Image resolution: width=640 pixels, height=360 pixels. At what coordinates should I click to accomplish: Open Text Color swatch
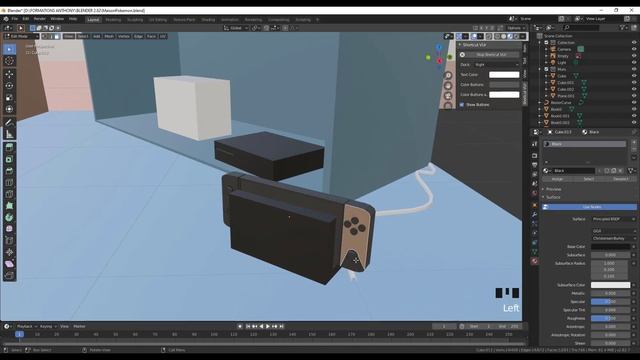click(504, 75)
